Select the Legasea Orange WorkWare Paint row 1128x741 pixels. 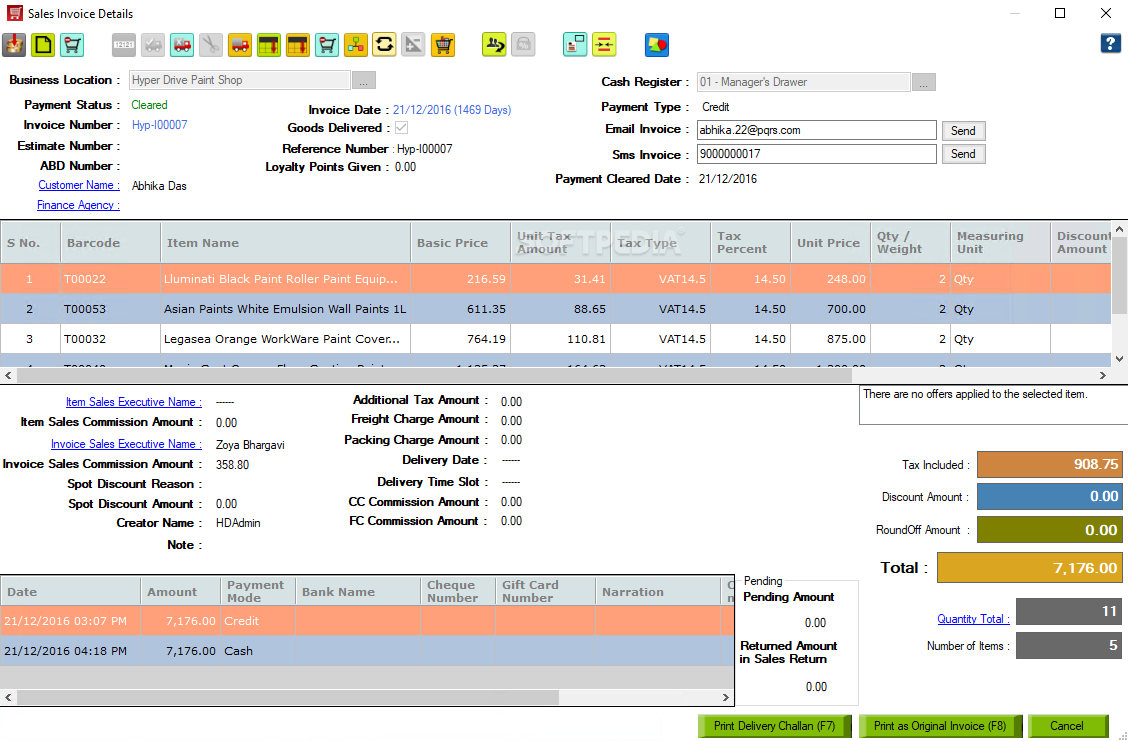point(555,339)
